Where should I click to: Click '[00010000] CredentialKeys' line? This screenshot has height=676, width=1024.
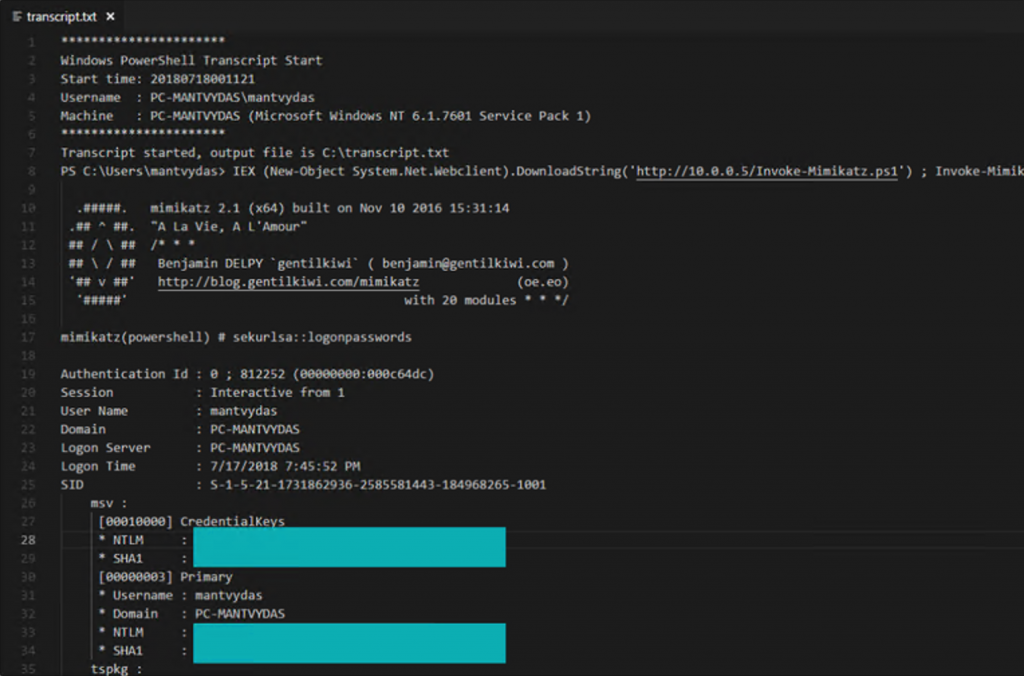coord(191,522)
